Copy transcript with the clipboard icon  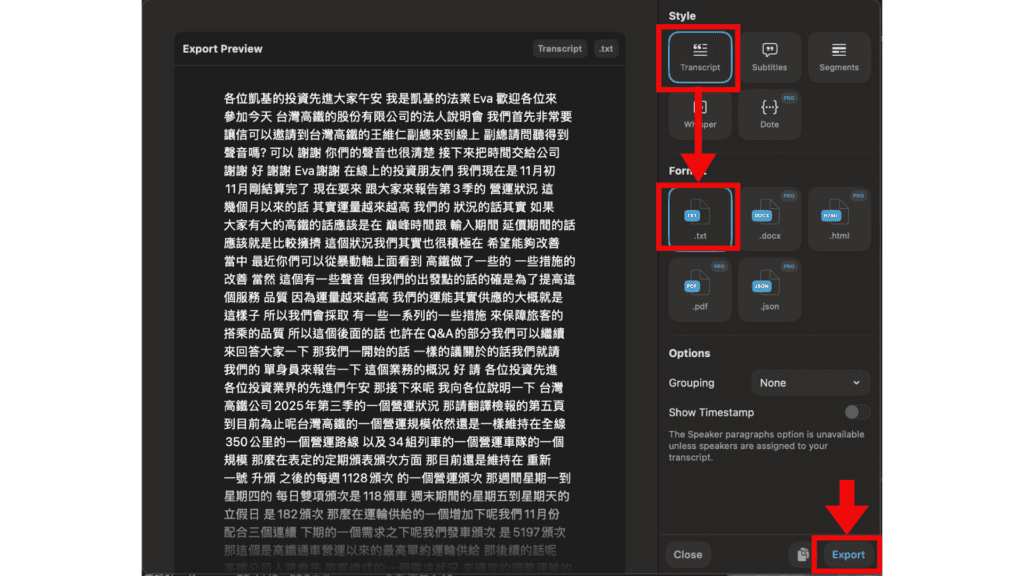[802, 554]
